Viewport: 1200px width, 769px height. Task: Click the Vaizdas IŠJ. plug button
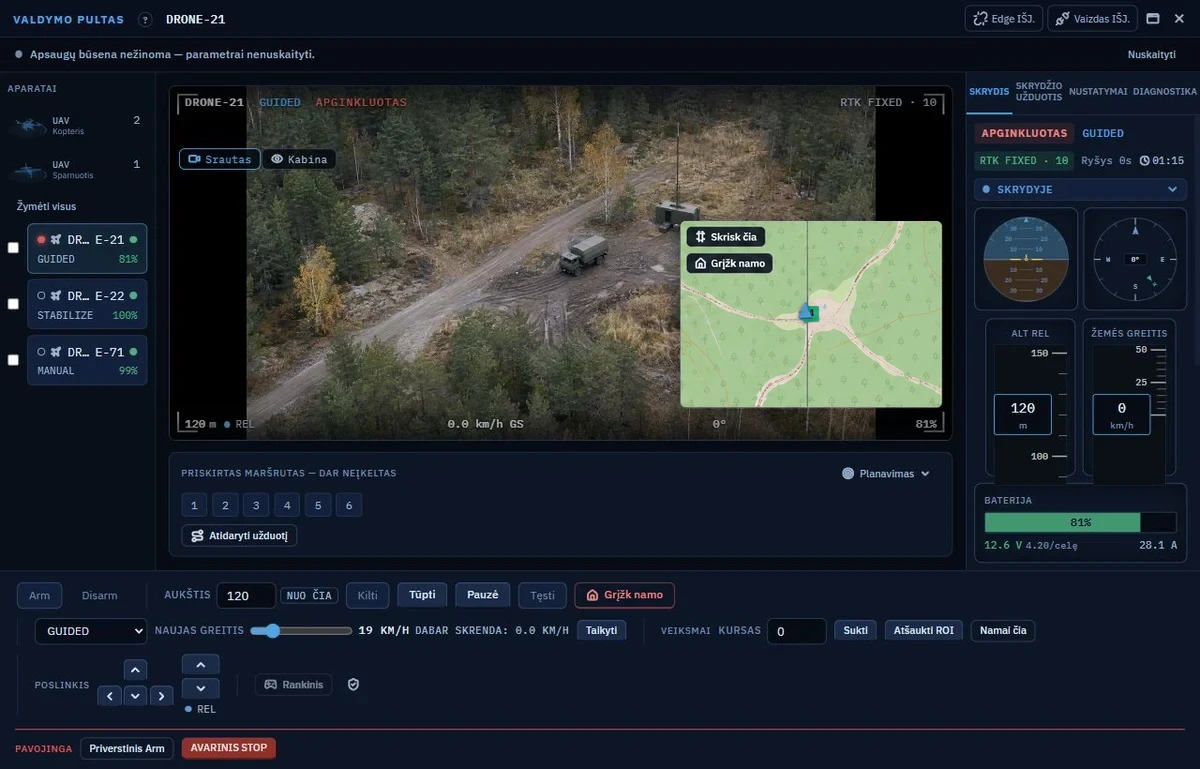pos(1092,19)
